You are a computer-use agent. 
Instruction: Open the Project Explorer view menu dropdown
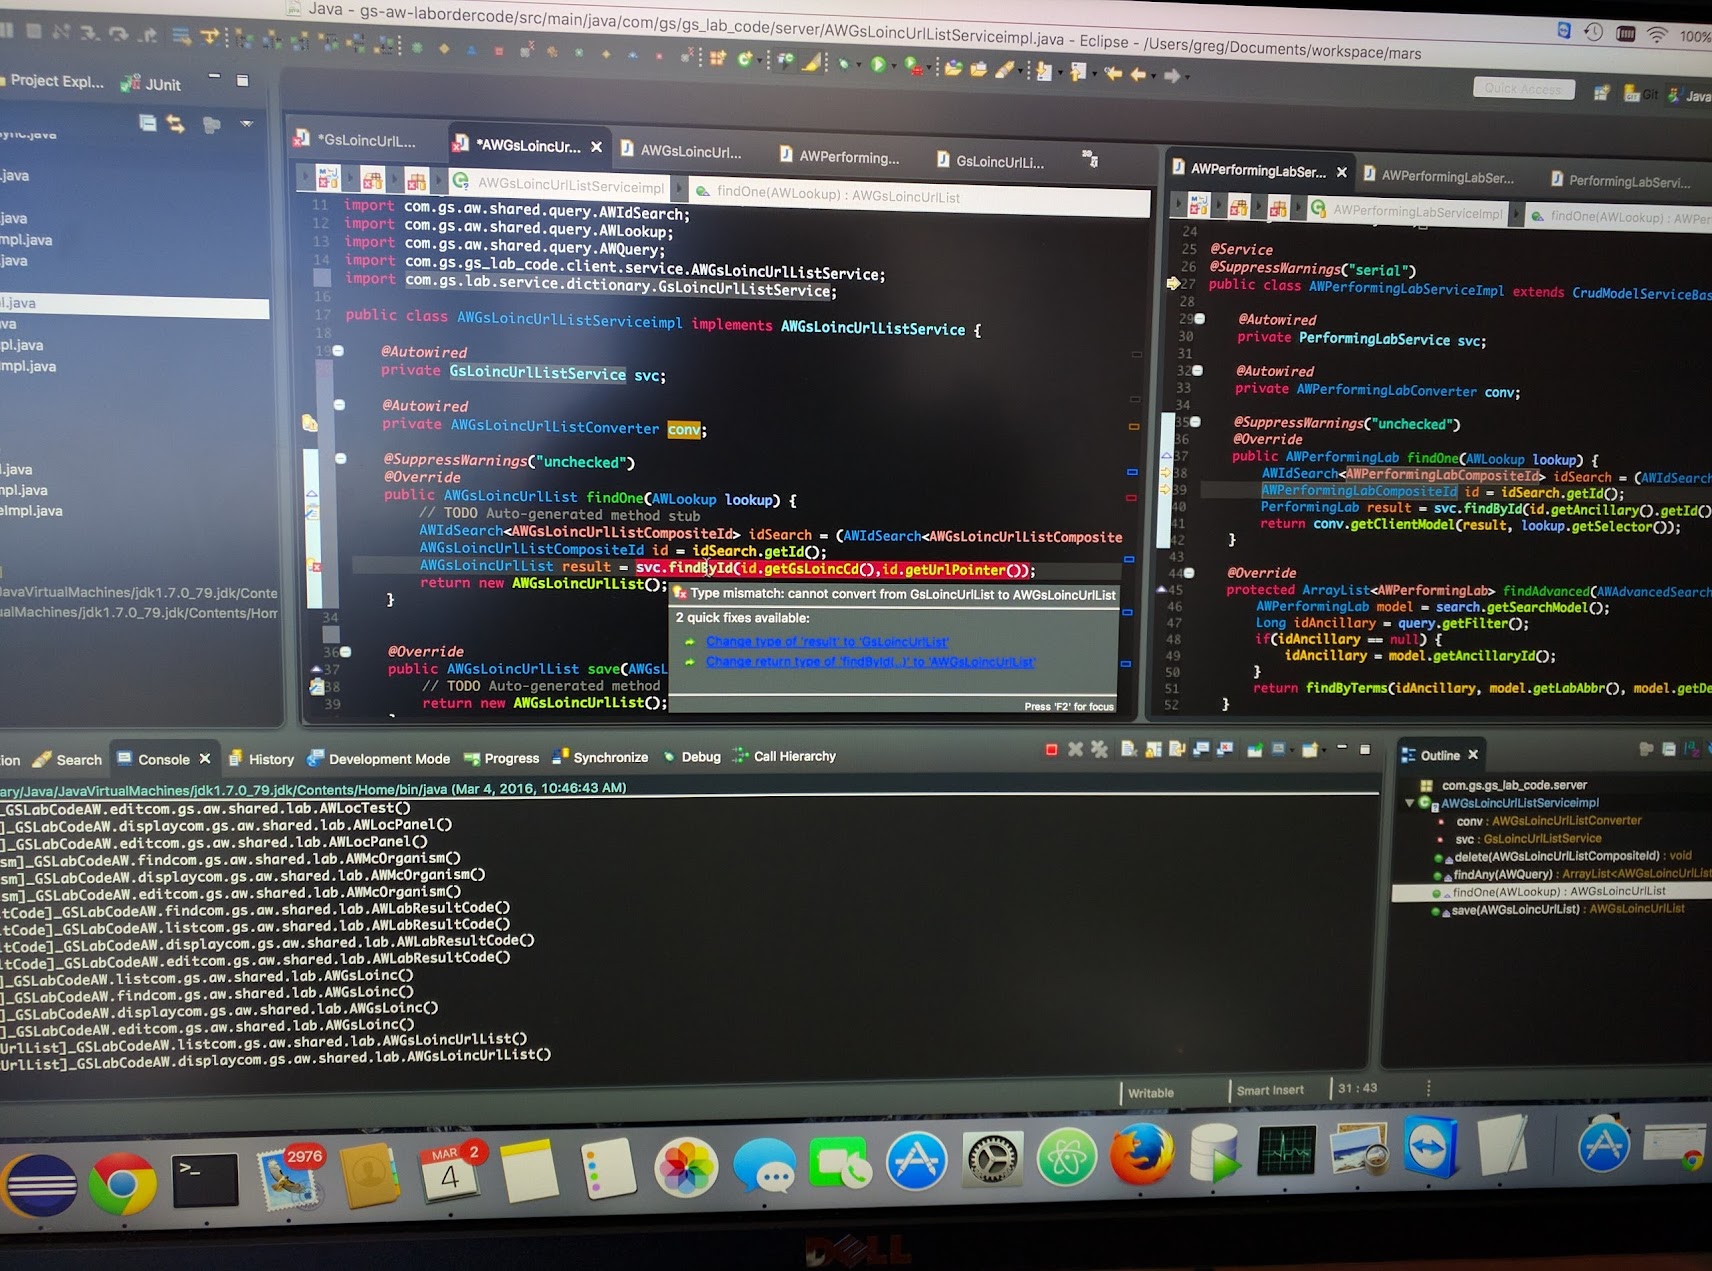[x=246, y=124]
